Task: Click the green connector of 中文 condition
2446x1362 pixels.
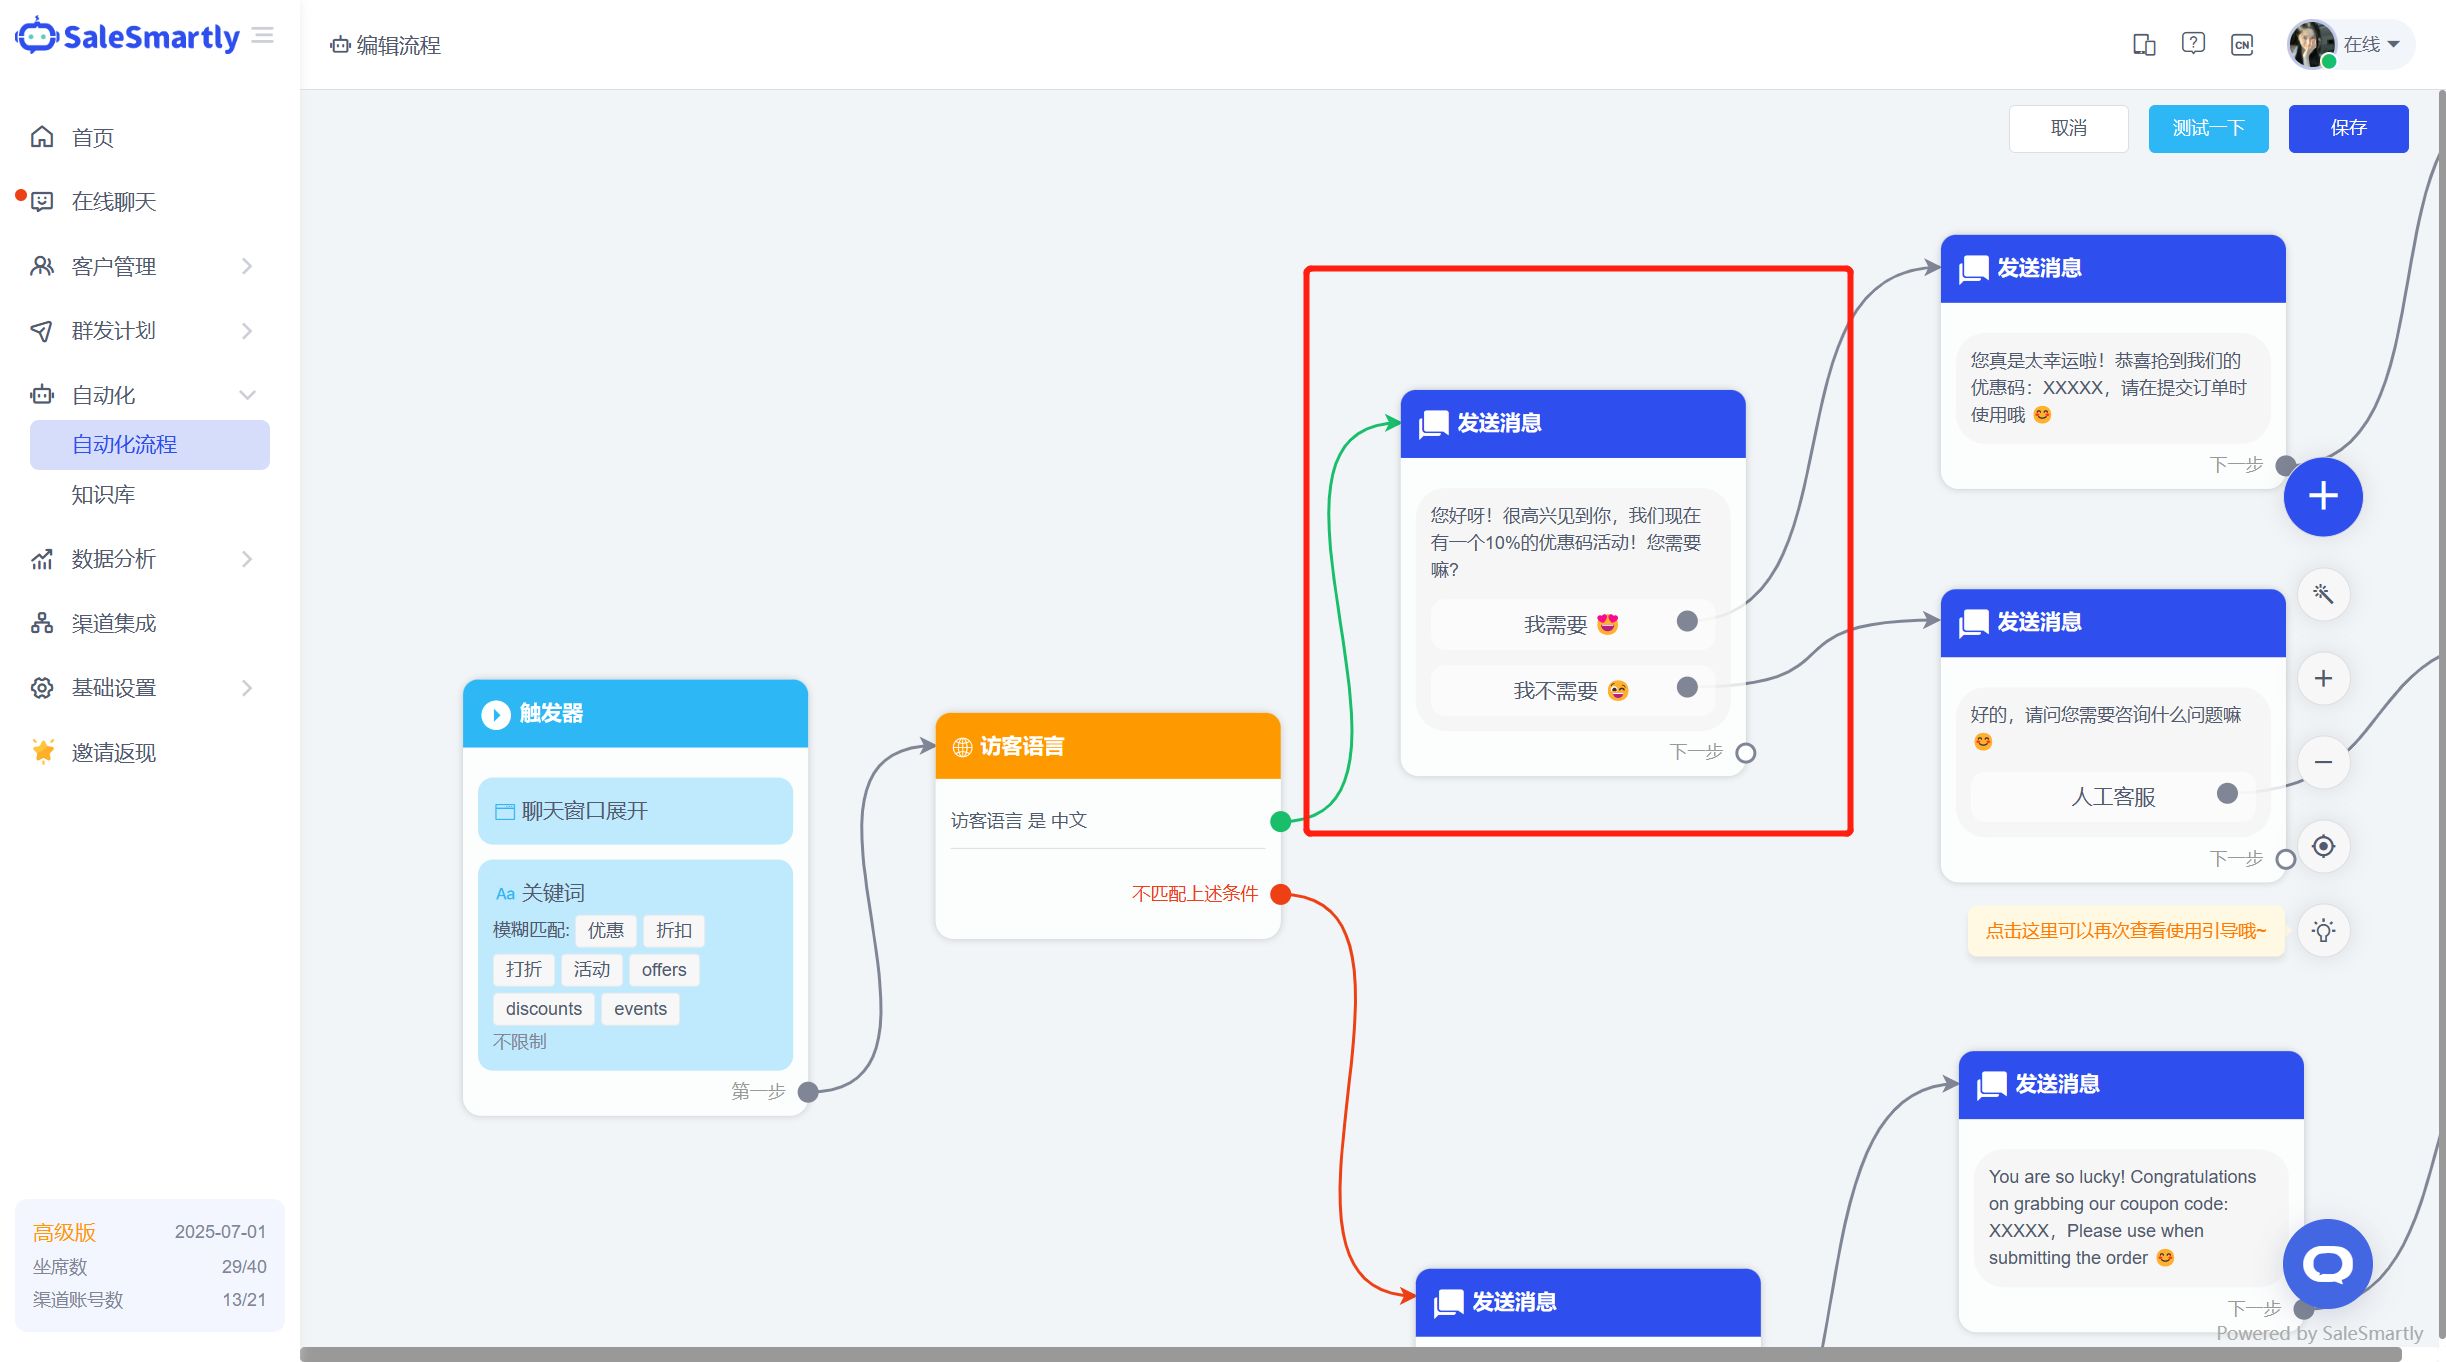Action: click(x=1280, y=822)
